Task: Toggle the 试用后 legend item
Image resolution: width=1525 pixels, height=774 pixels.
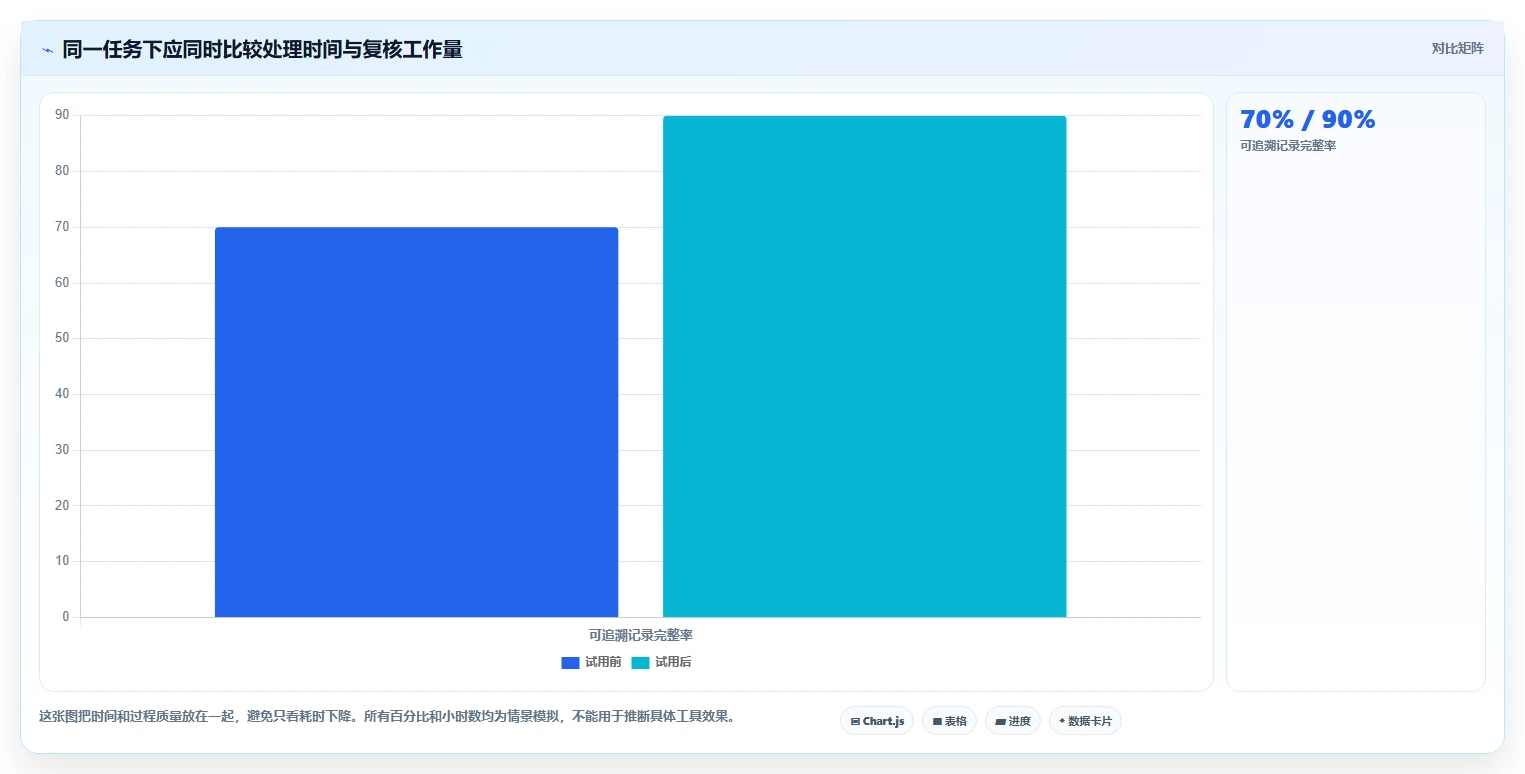Action: pyautogui.click(x=661, y=662)
